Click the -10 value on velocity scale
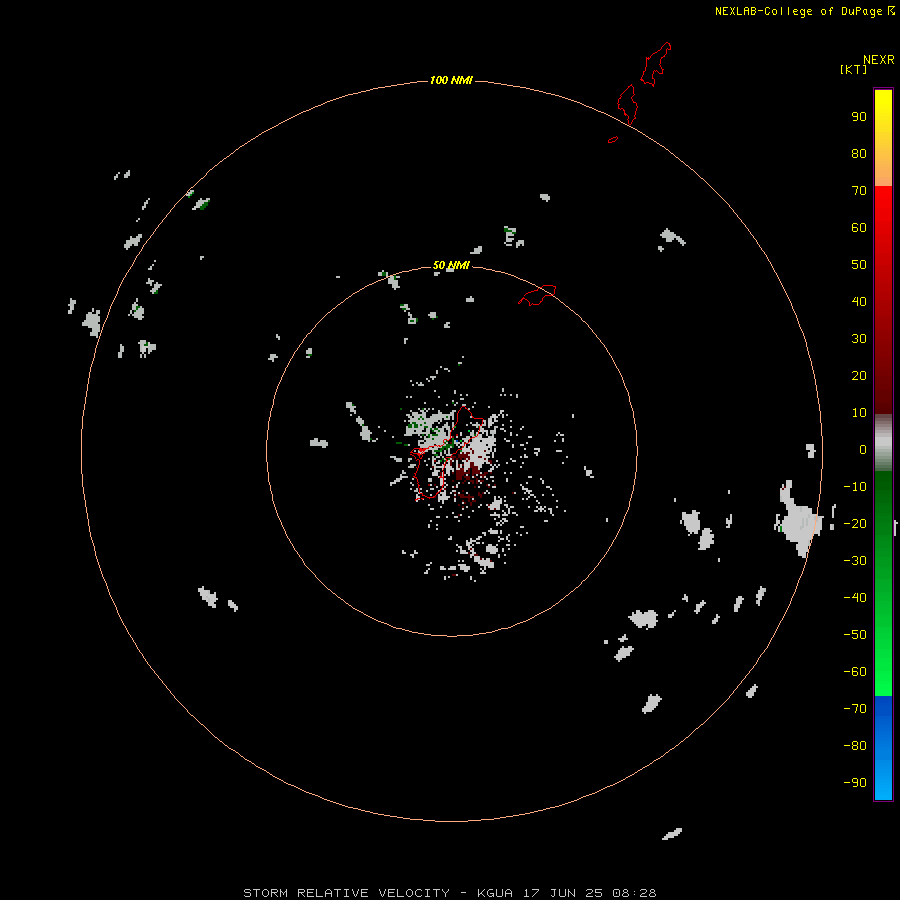 (855, 487)
